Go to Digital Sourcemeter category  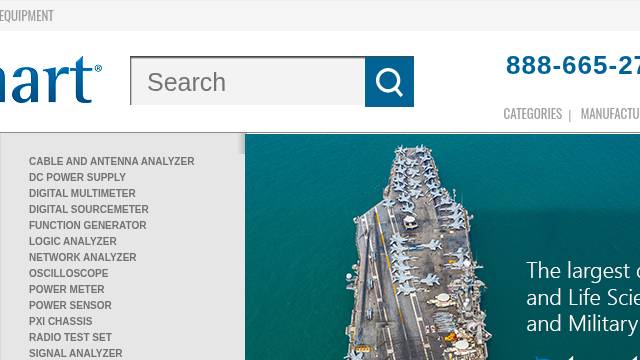[89, 209]
